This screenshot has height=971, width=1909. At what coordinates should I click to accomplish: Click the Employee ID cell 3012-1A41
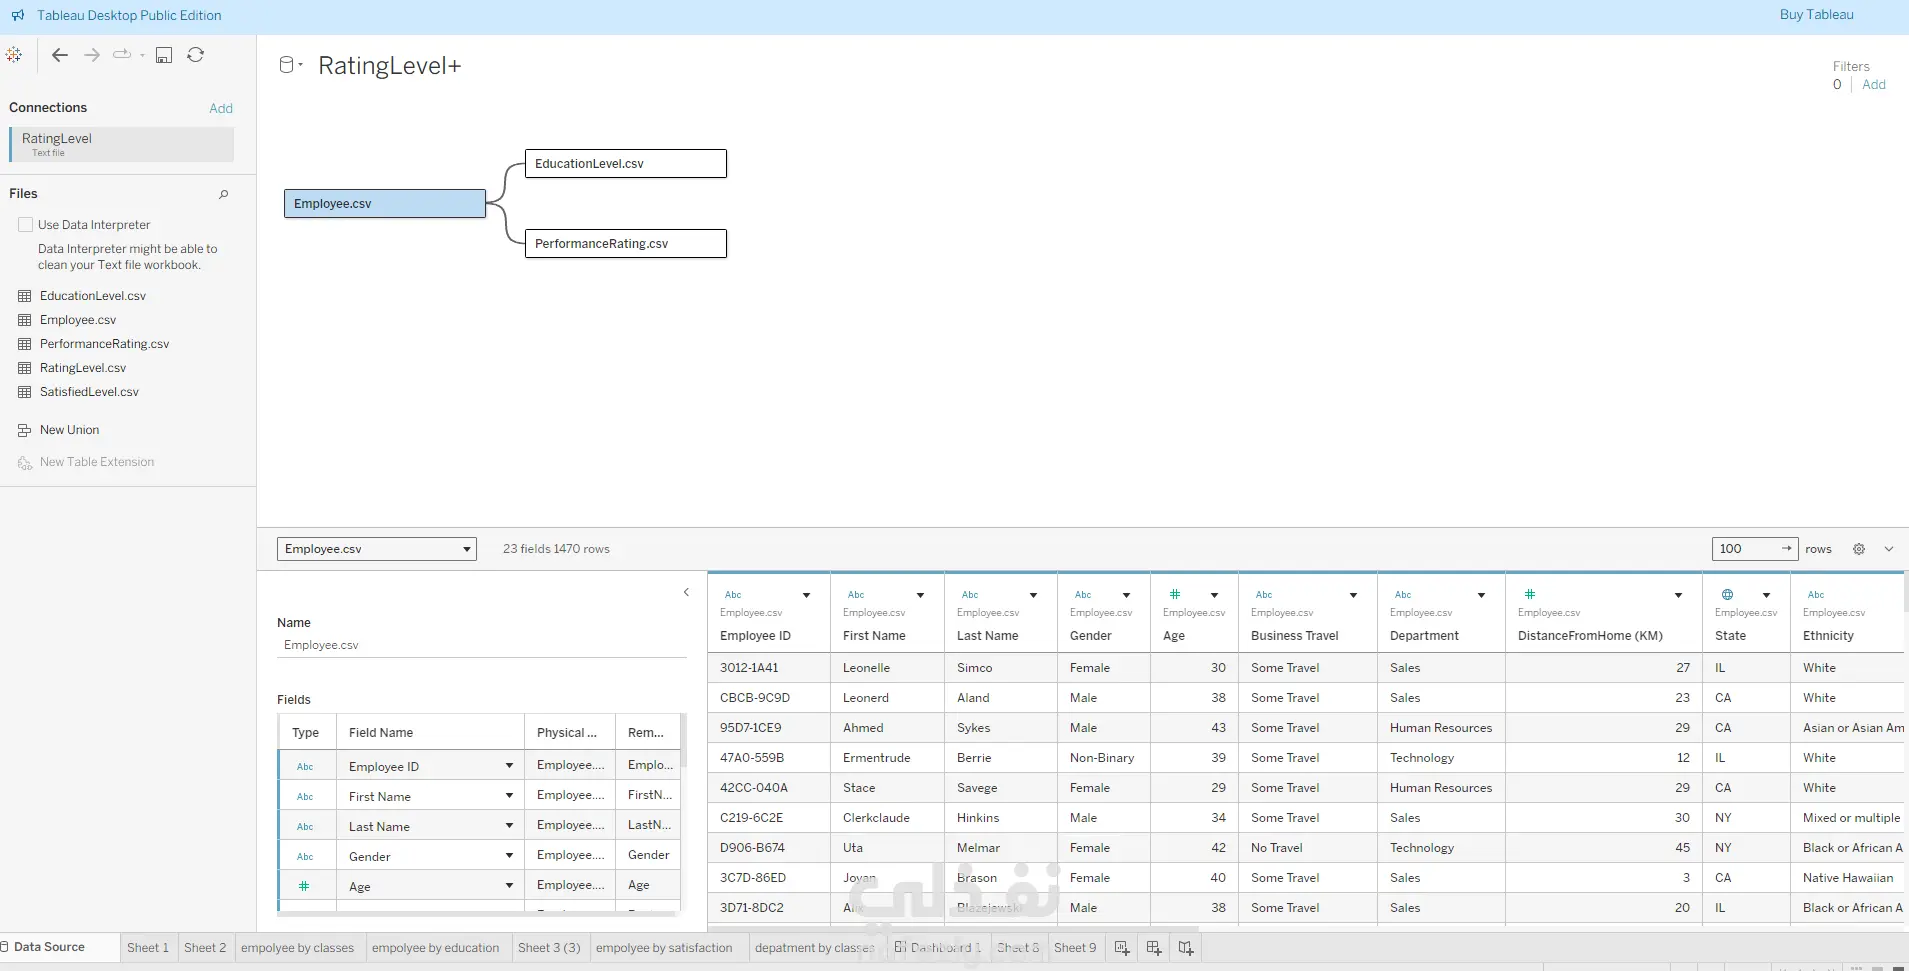pyautogui.click(x=769, y=668)
